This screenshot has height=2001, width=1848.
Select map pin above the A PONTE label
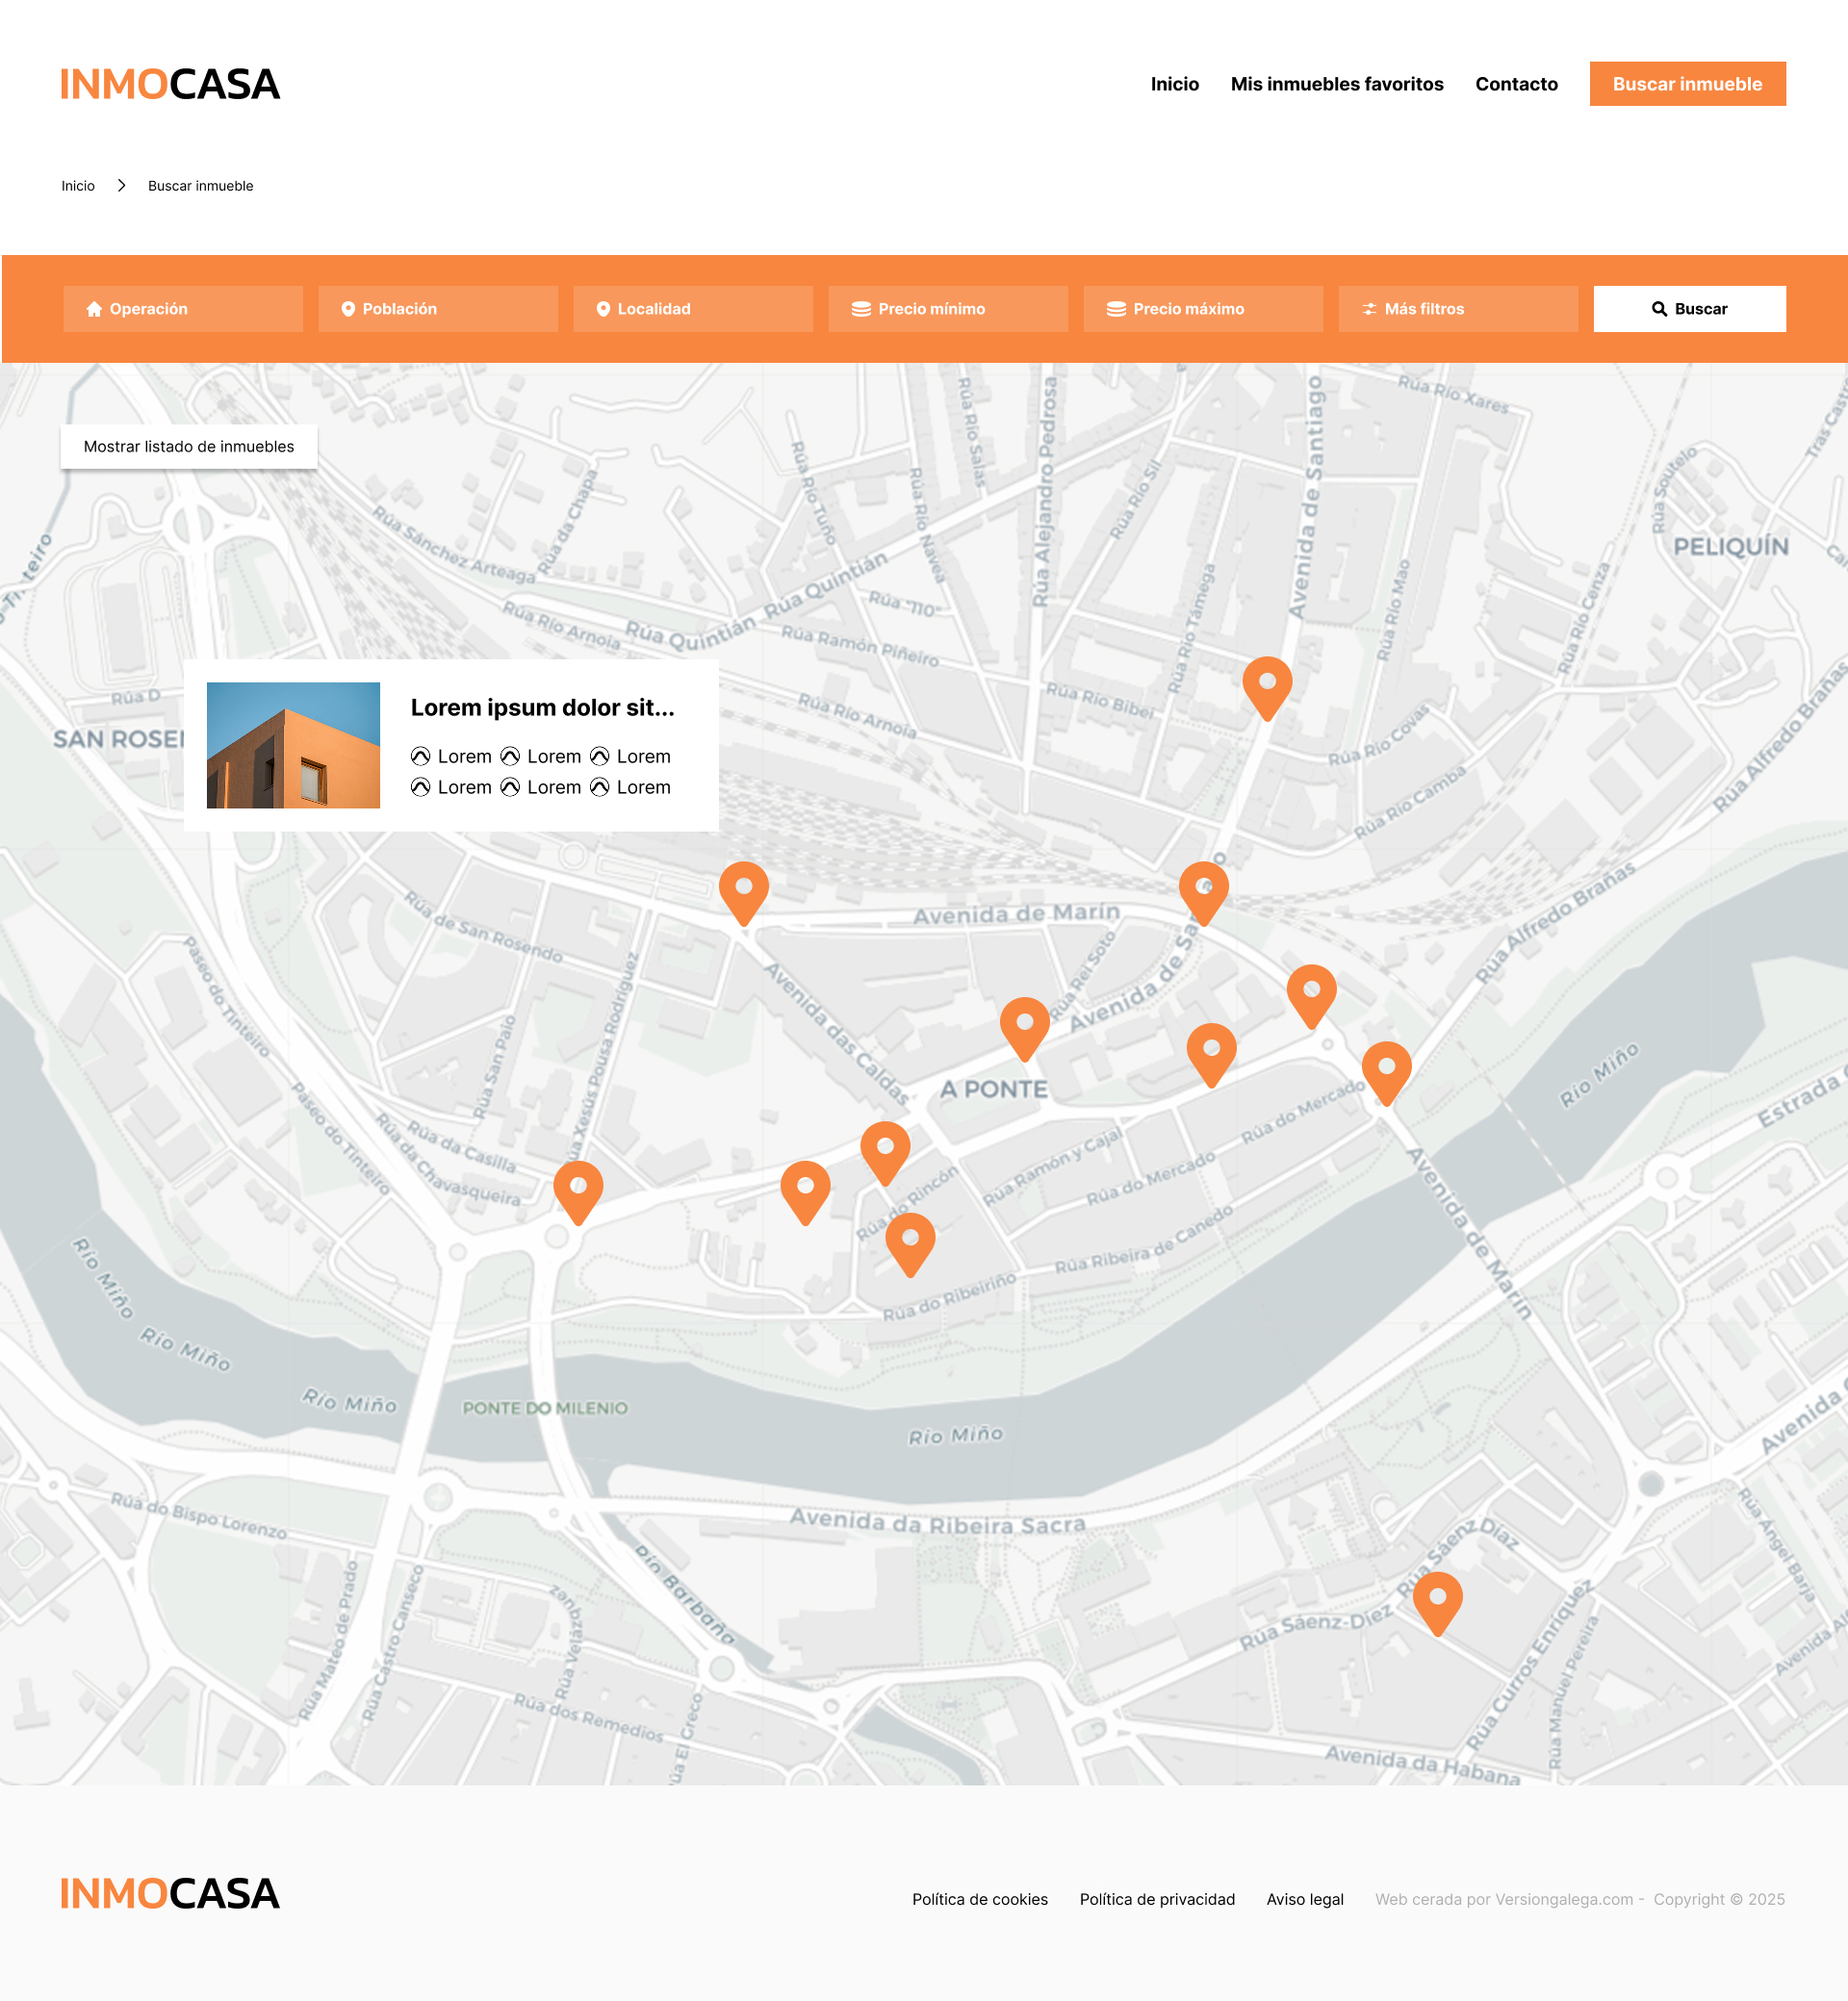pyautogui.click(x=1024, y=1029)
